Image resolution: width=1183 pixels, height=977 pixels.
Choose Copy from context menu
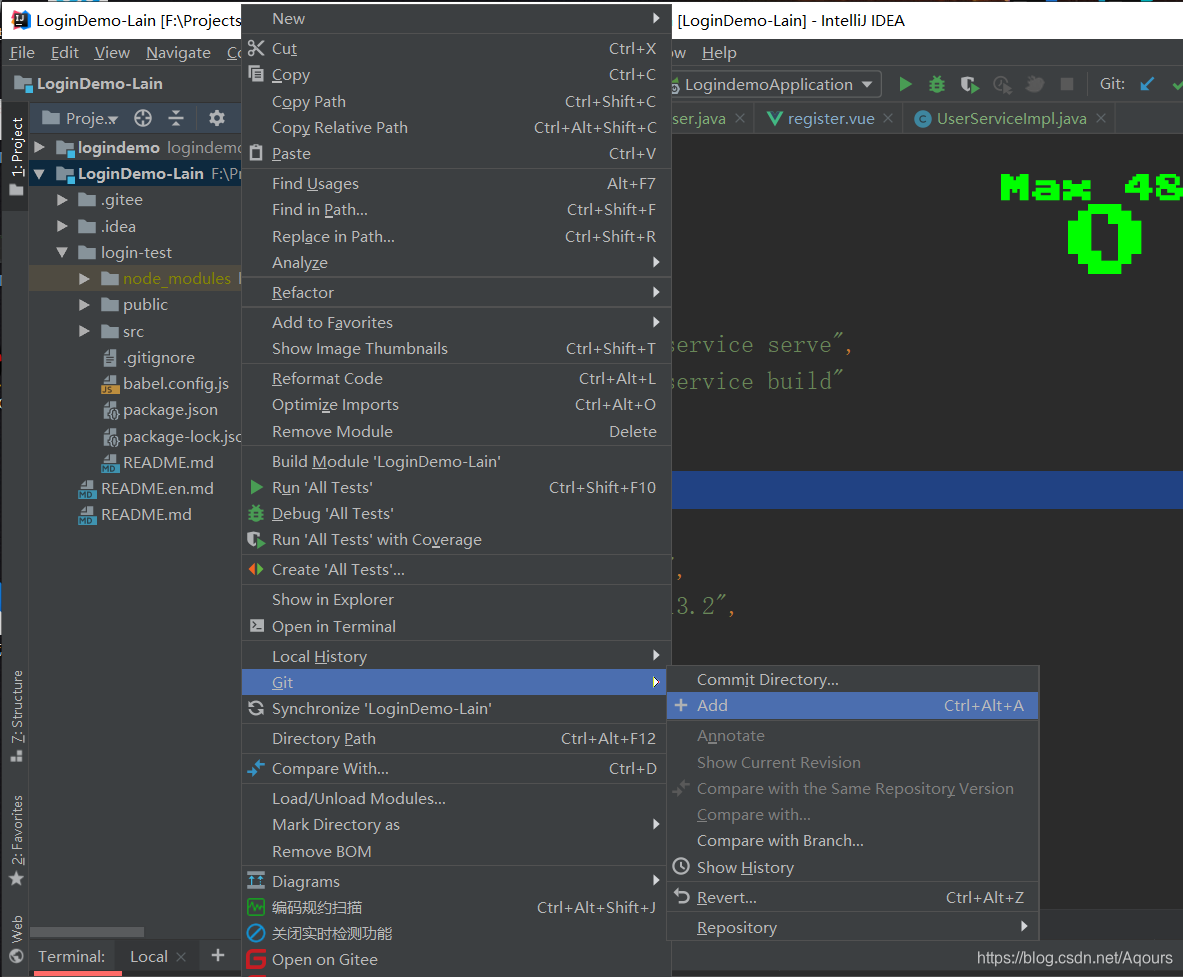pos(454,75)
